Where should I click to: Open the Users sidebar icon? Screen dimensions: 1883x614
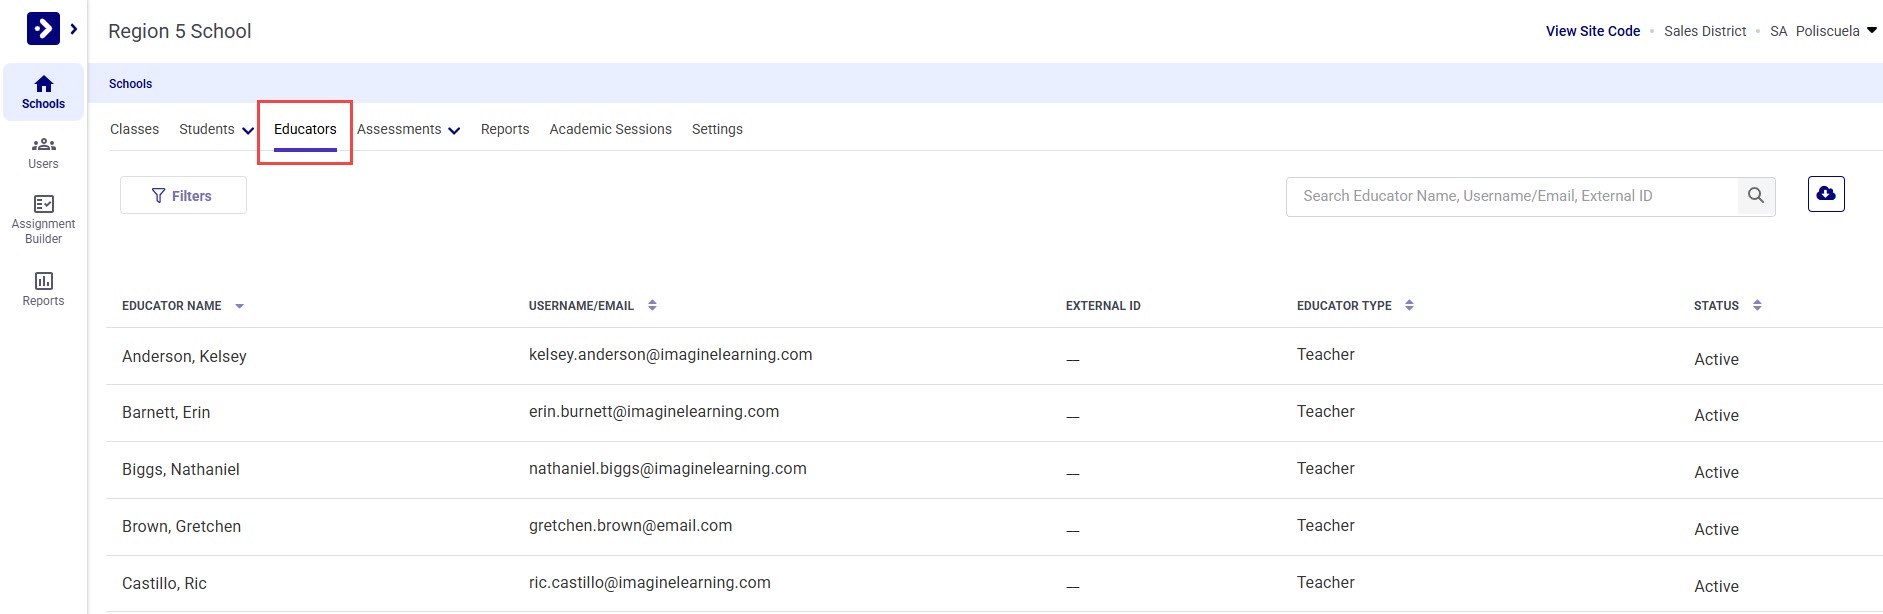click(43, 152)
